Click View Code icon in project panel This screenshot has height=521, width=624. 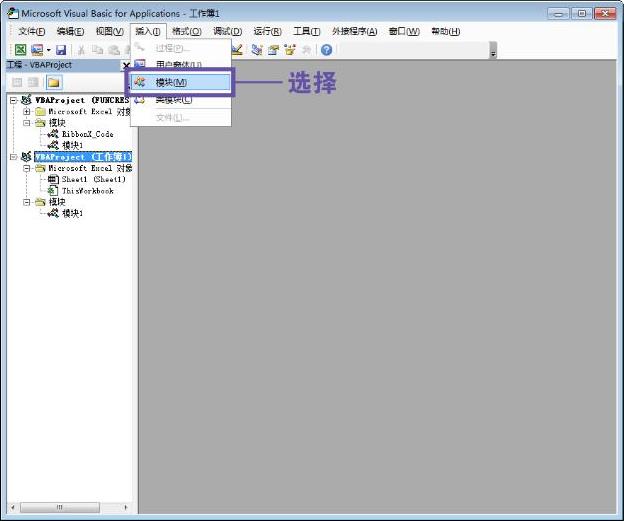click(17, 82)
